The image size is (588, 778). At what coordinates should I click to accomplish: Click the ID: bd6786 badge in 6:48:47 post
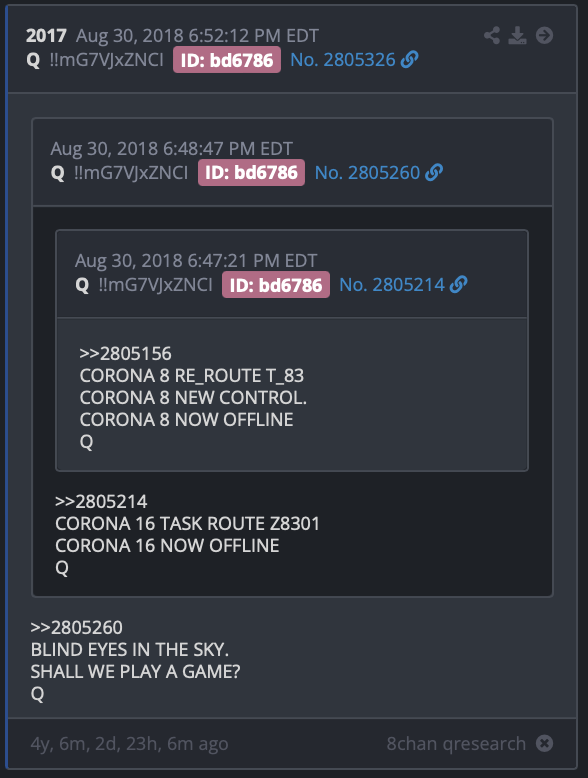(252, 173)
